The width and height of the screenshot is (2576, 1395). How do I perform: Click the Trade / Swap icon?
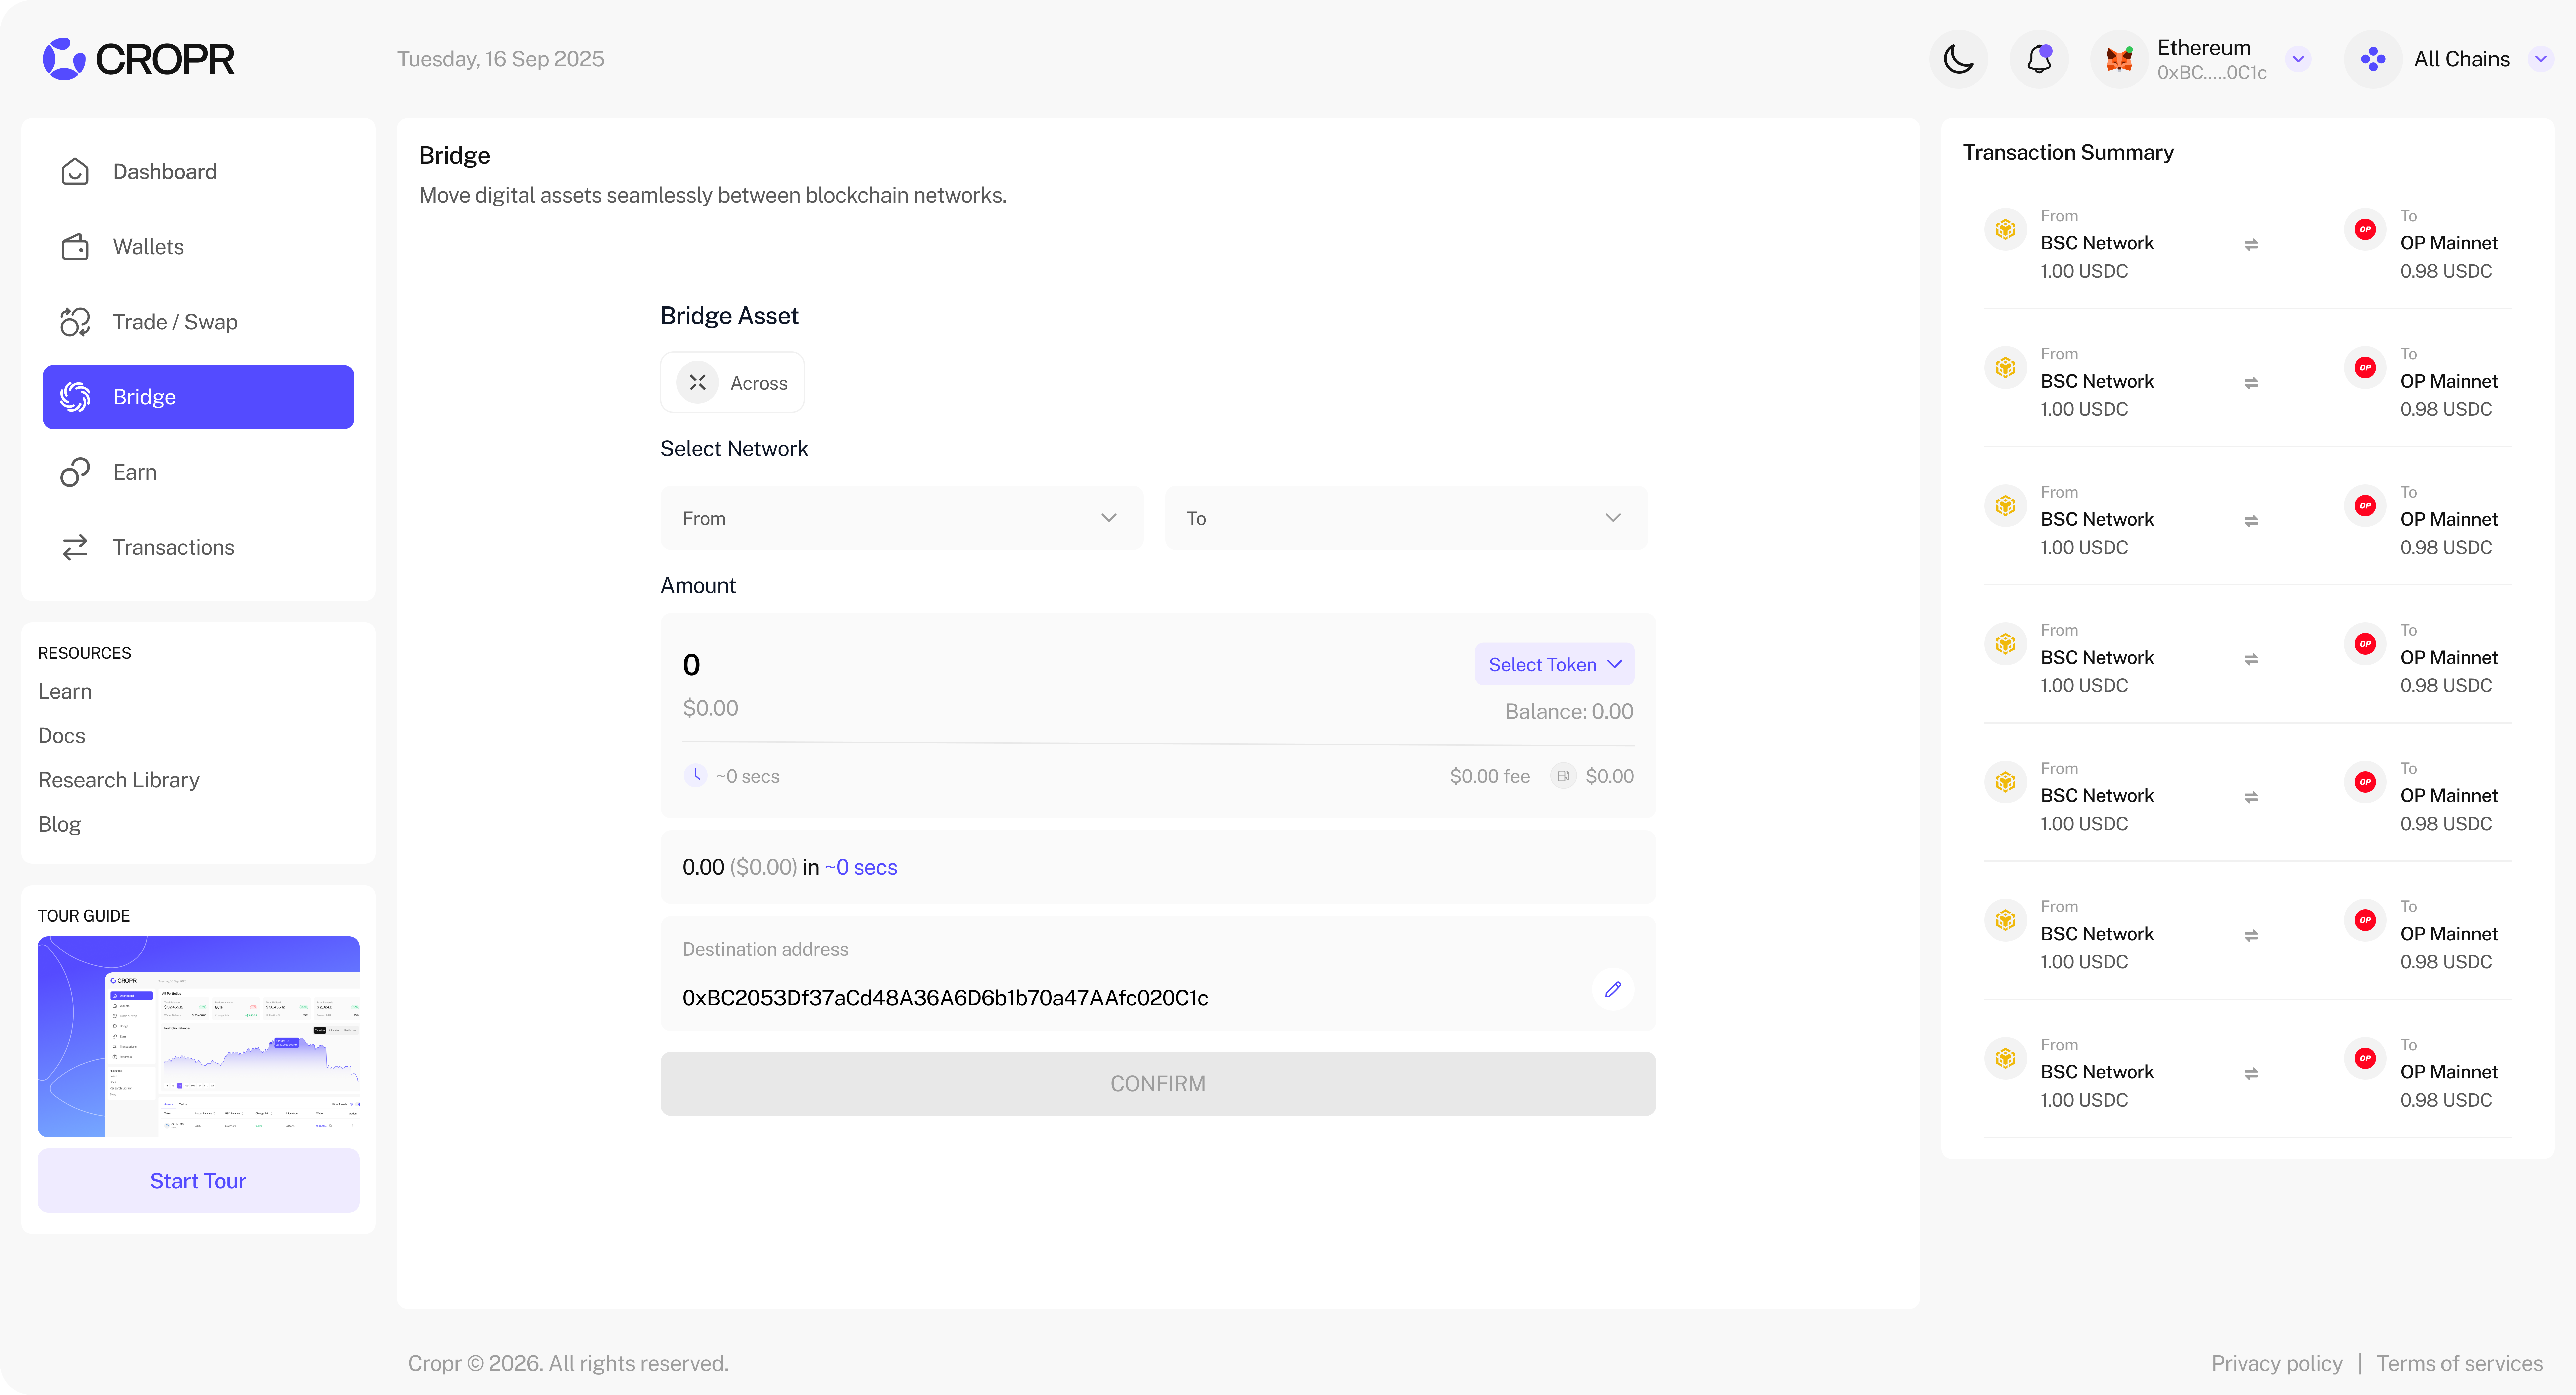point(75,322)
